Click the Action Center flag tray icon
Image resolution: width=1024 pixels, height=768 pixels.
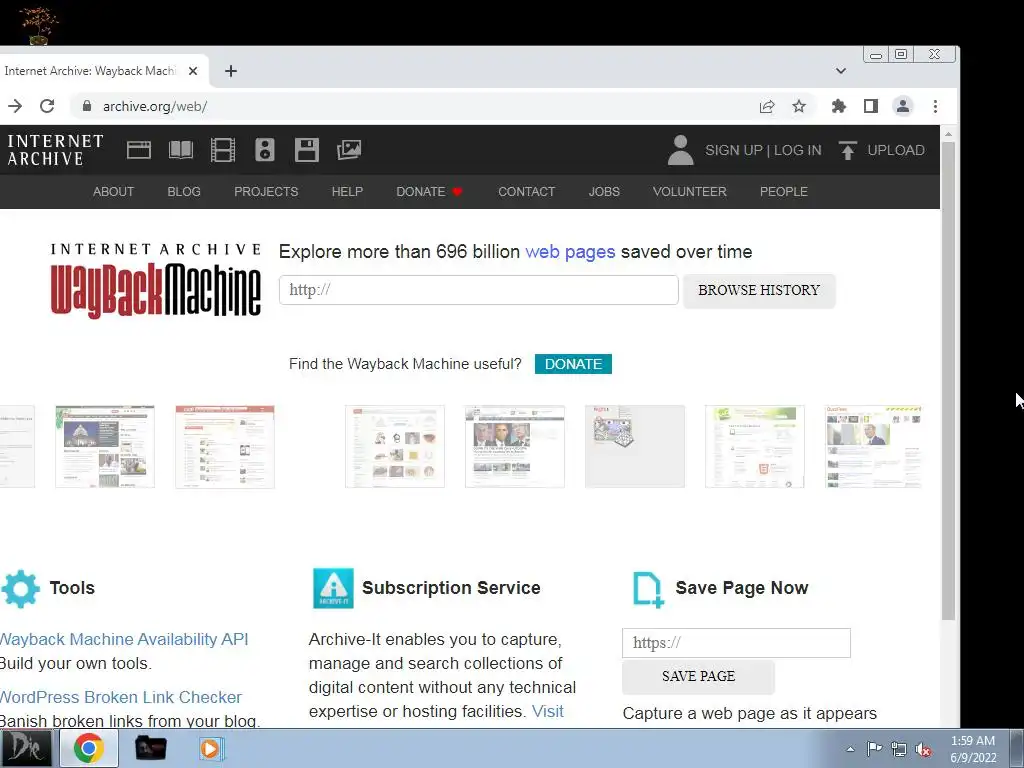874,749
